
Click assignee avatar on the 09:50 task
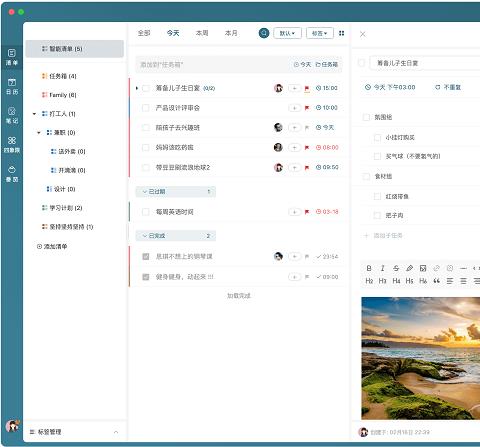click(x=278, y=167)
